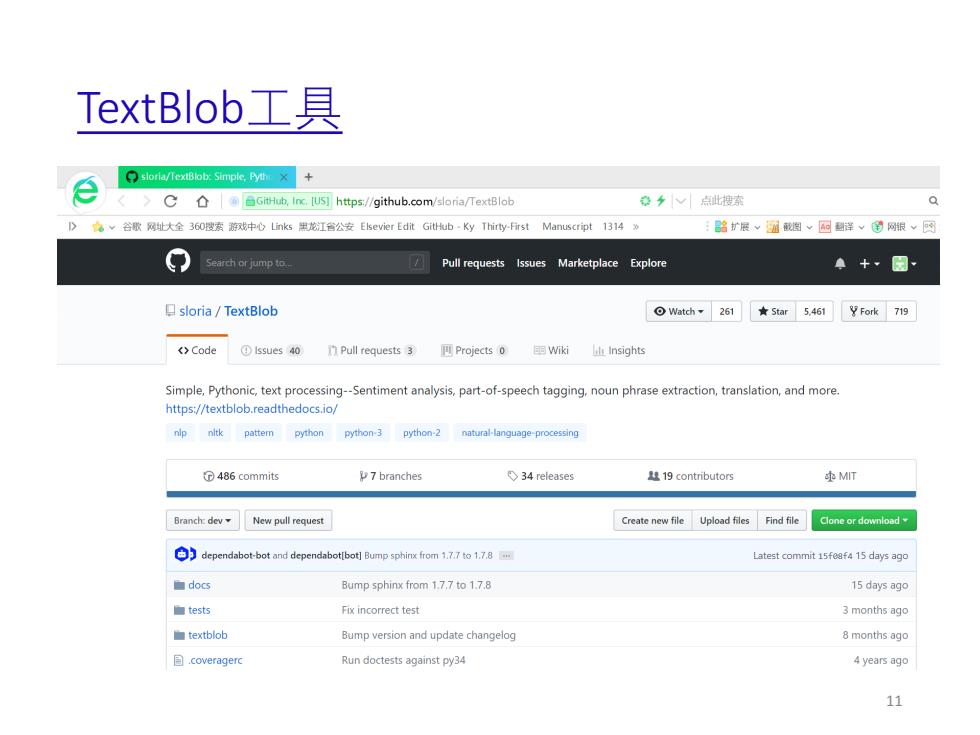Open Marketplace in the top navigation
This screenshot has height=735, width=980.
tap(588, 263)
